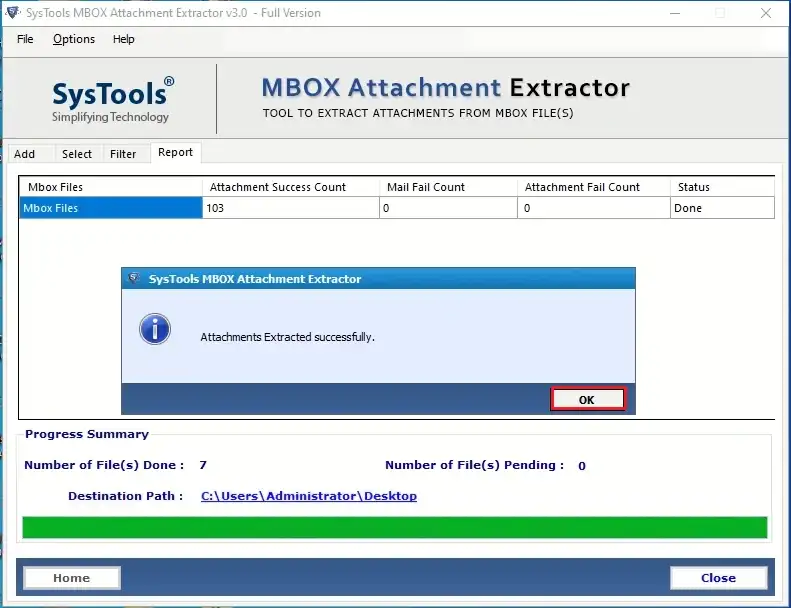Click the green extraction progress bar

pos(394,528)
